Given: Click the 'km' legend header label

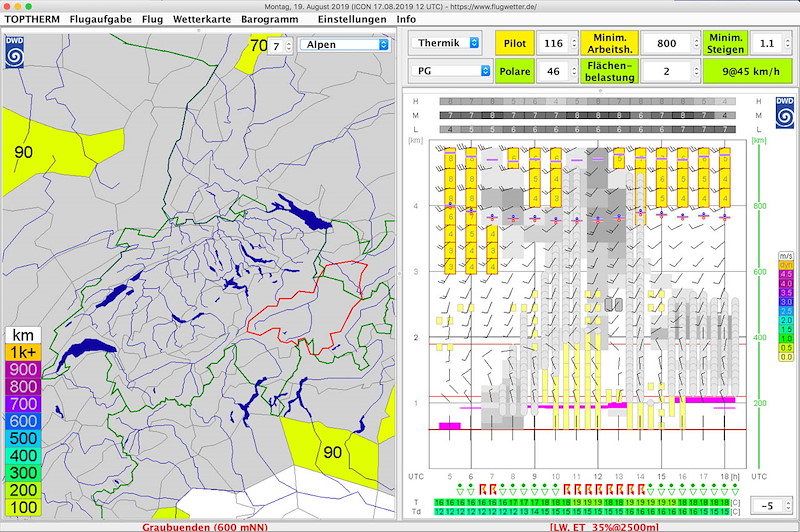Looking at the screenshot, I should (x=23, y=335).
